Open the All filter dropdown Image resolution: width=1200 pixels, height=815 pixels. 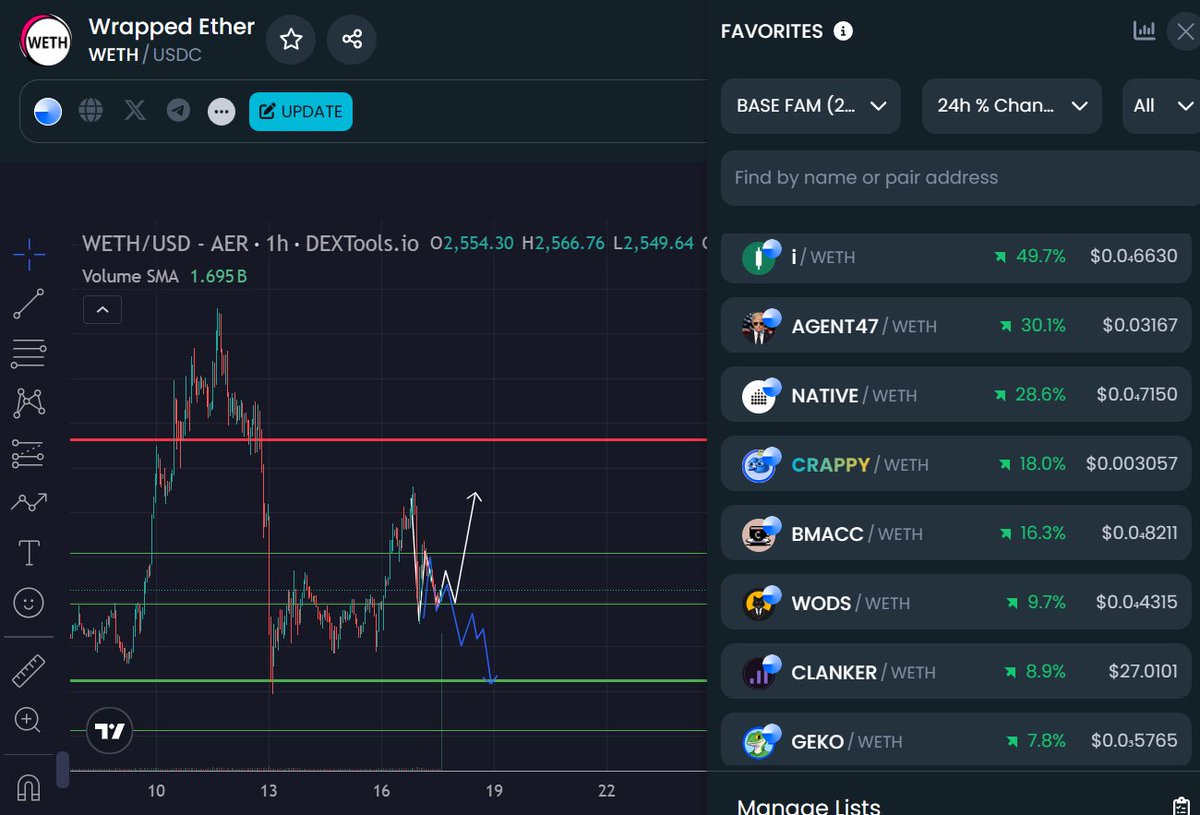(1161, 106)
